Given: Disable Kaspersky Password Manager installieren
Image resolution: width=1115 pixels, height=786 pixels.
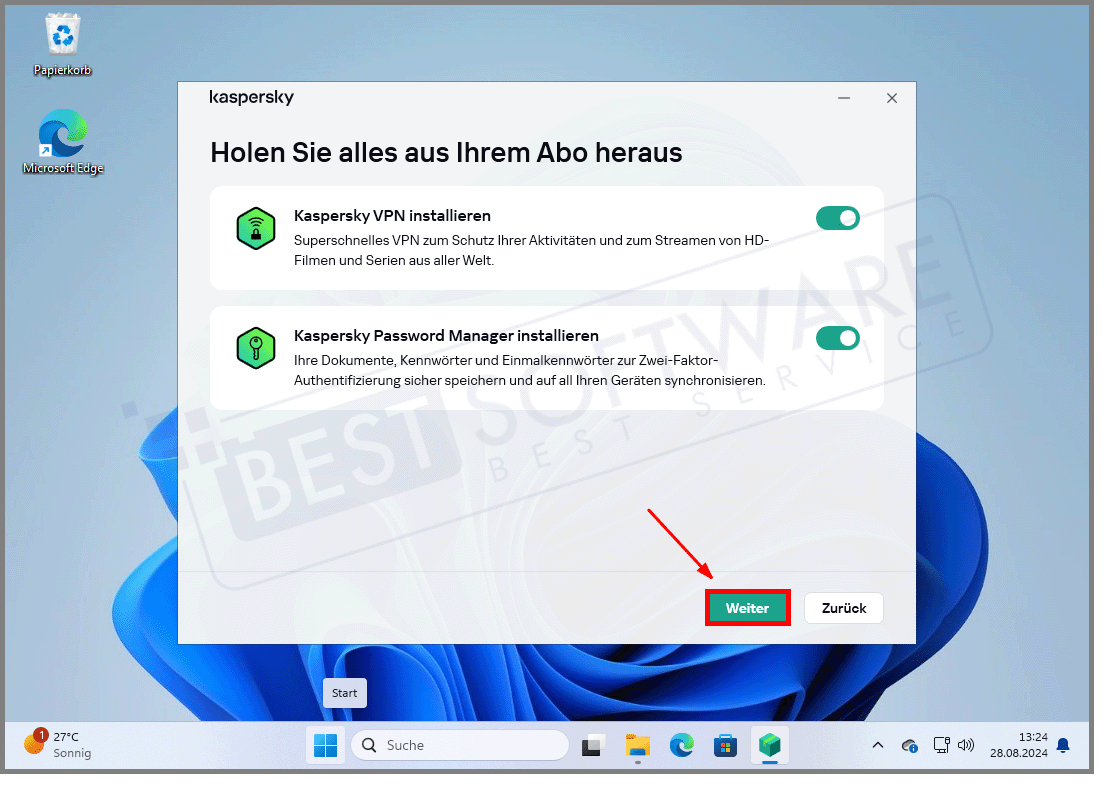Looking at the screenshot, I should (x=837, y=337).
